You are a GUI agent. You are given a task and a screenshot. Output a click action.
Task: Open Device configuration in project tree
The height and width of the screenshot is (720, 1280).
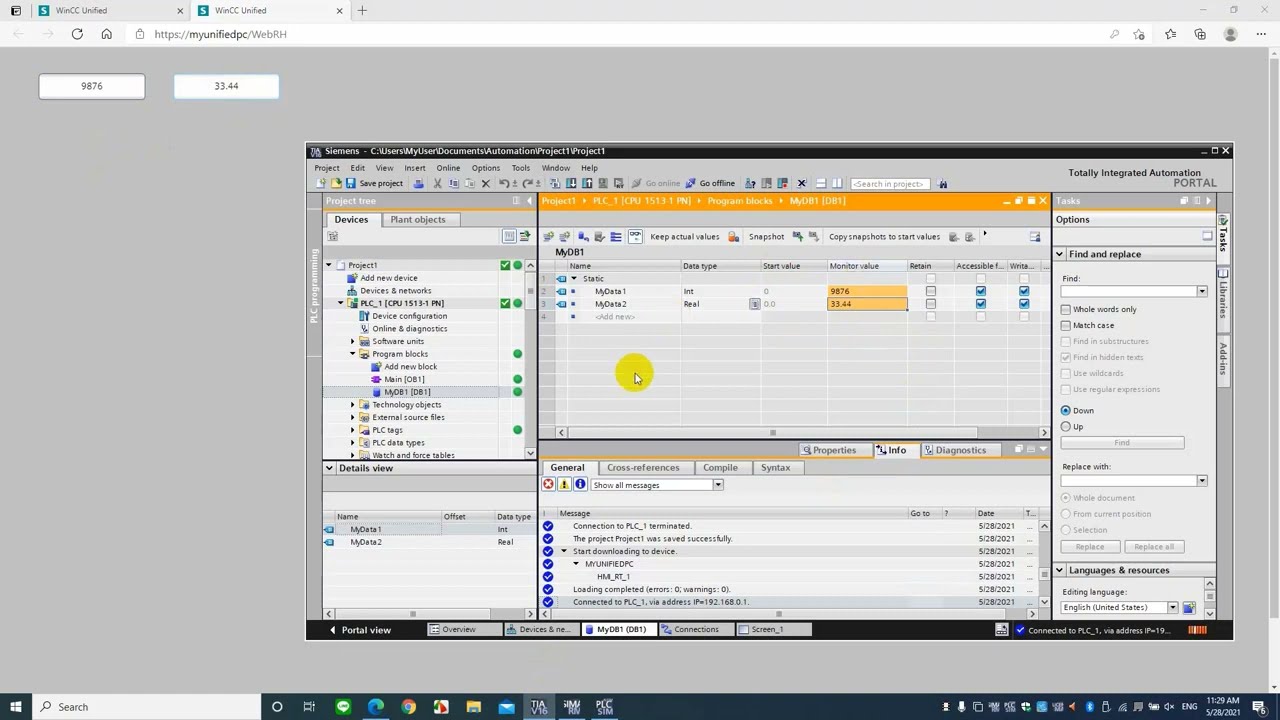(x=409, y=316)
